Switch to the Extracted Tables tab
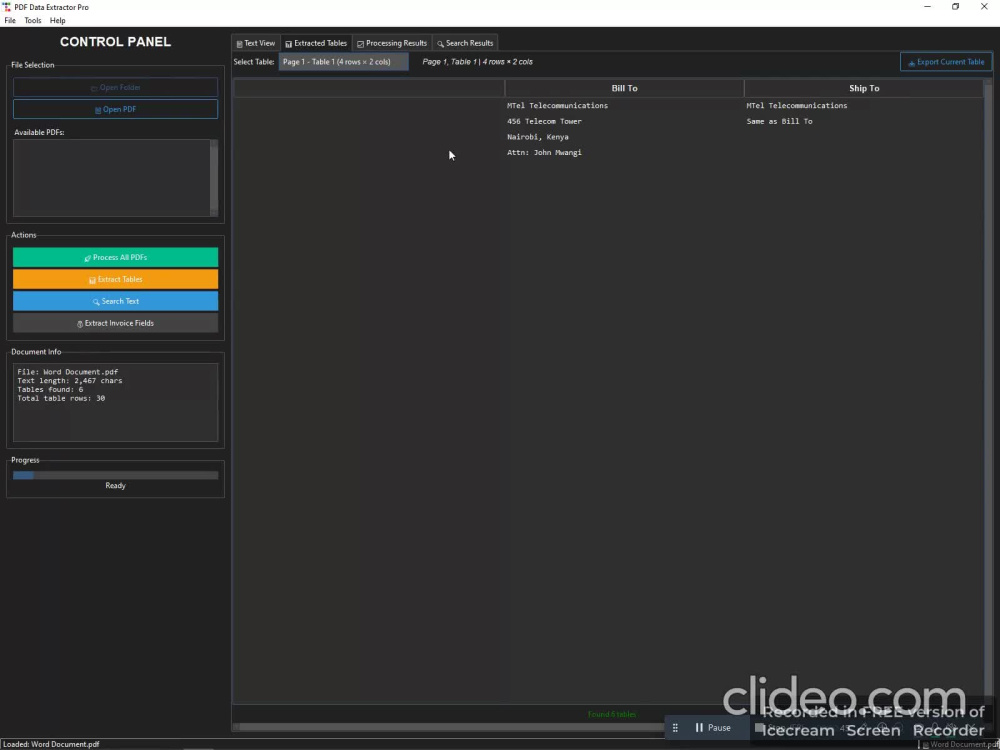The width and height of the screenshot is (1000, 750). click(316, 43)
